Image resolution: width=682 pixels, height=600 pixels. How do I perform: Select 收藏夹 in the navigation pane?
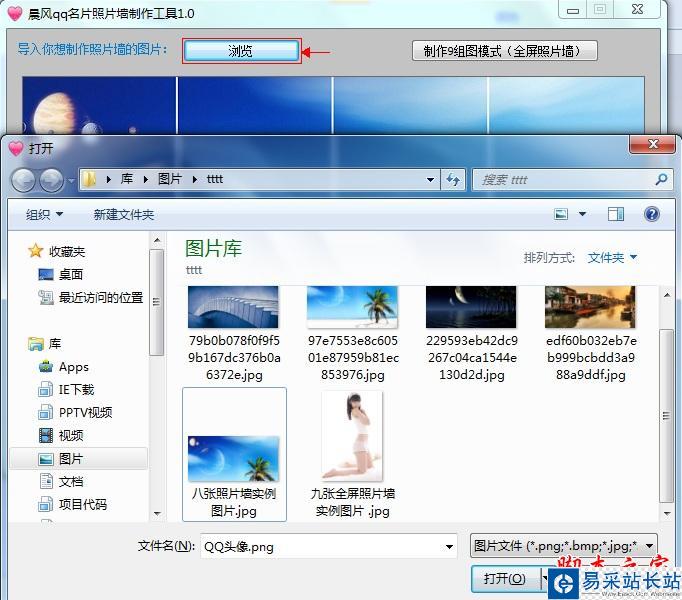click(x=67, y=251)
